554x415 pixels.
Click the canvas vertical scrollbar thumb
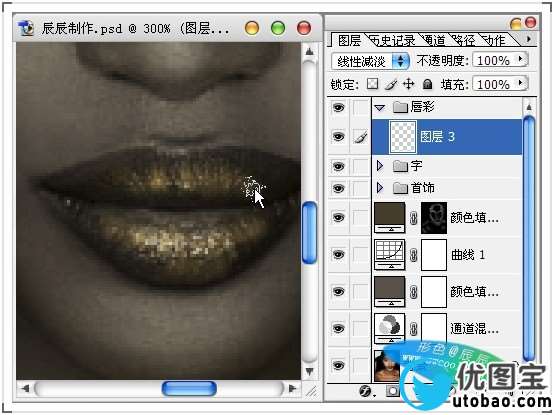[x=310, y=232]
